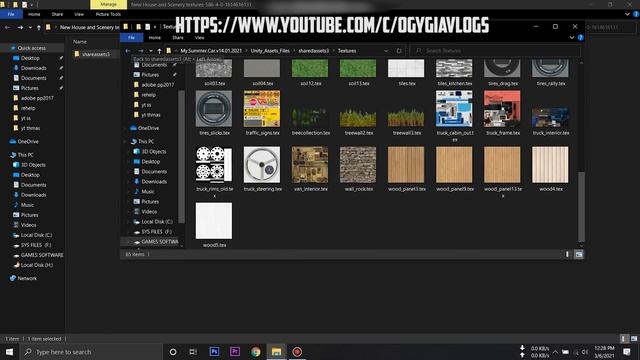Launch Photoshop from the taskbar
Image resolution: width=640 pixels, height=360 pixels.
tap(214, 352)
